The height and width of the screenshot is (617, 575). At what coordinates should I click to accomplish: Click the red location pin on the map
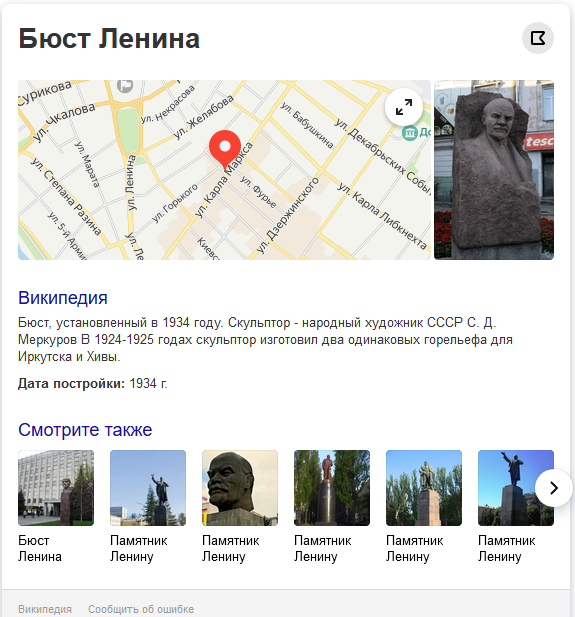225,150
